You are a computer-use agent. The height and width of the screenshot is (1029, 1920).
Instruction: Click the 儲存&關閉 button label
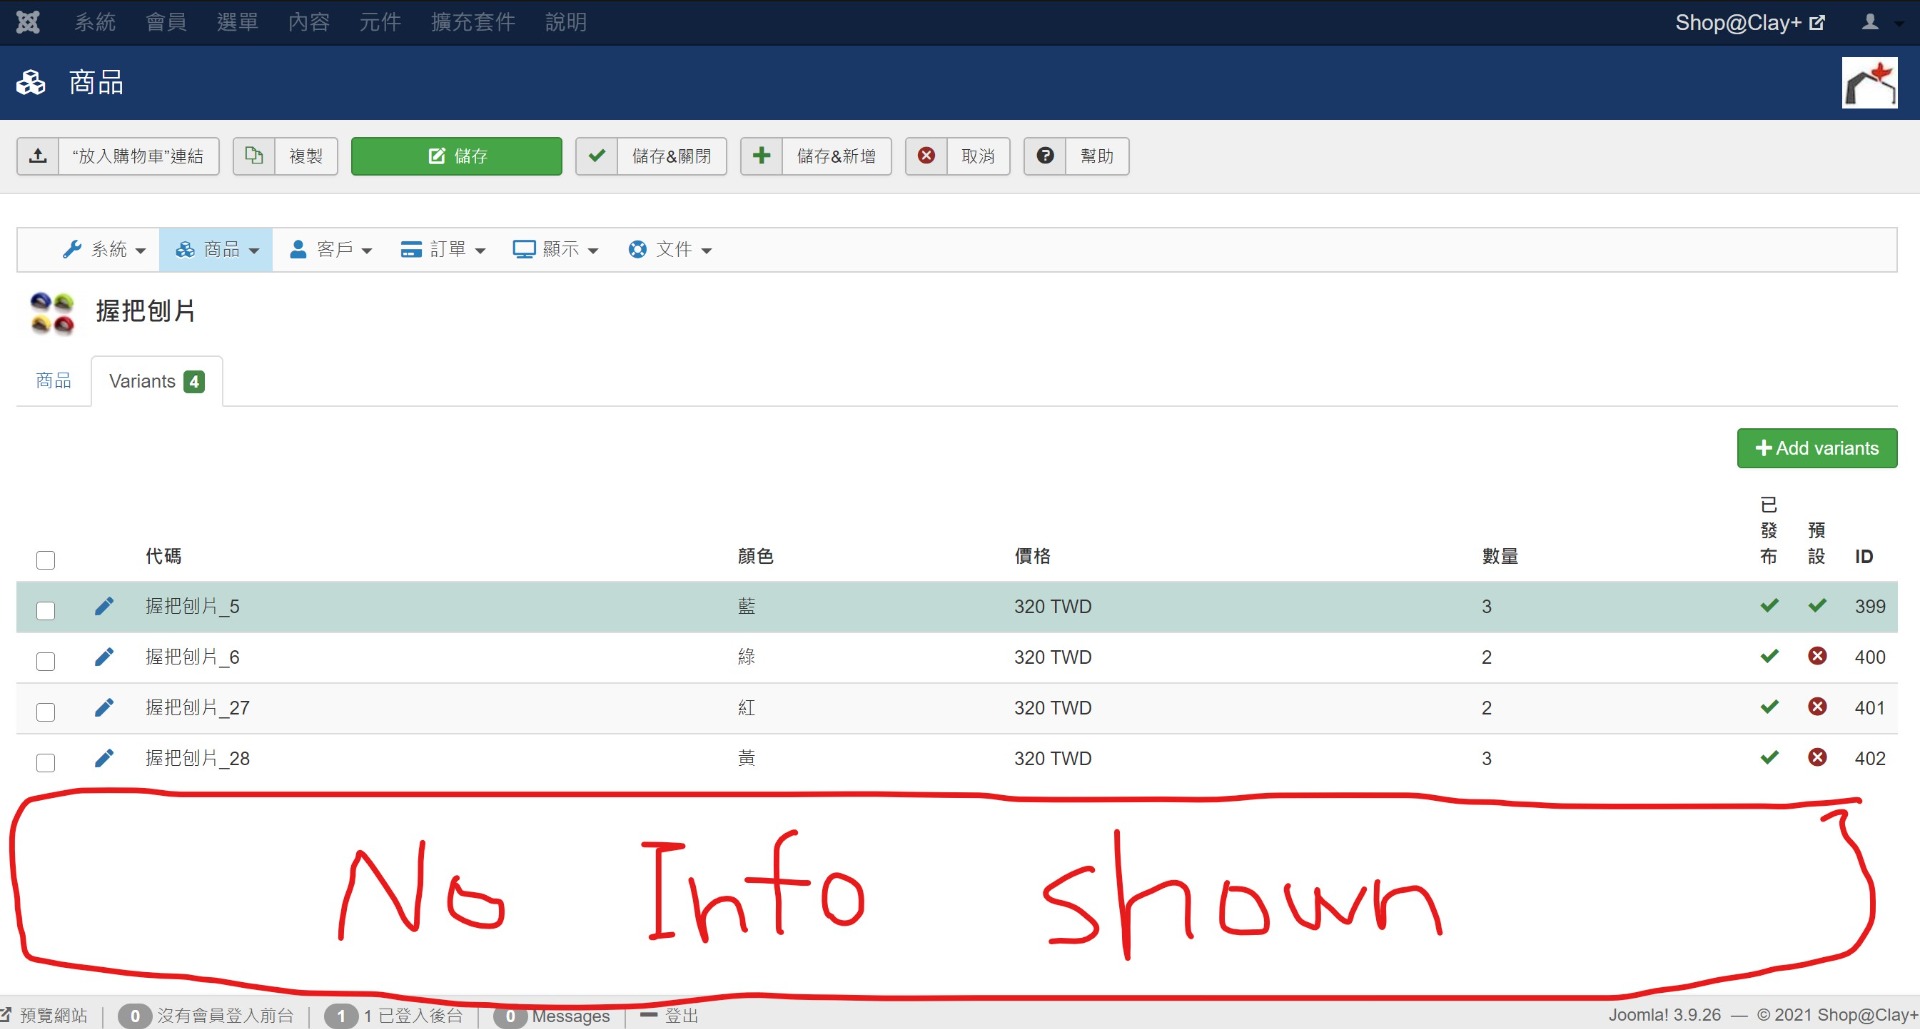pyautogui.click(x=671, y=156)
